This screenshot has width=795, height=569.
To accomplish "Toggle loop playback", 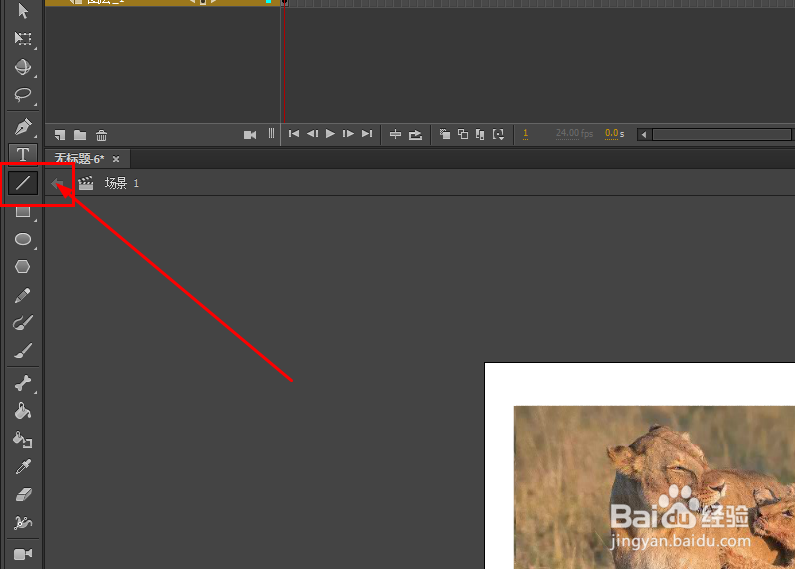I will [x=415, y=134].
